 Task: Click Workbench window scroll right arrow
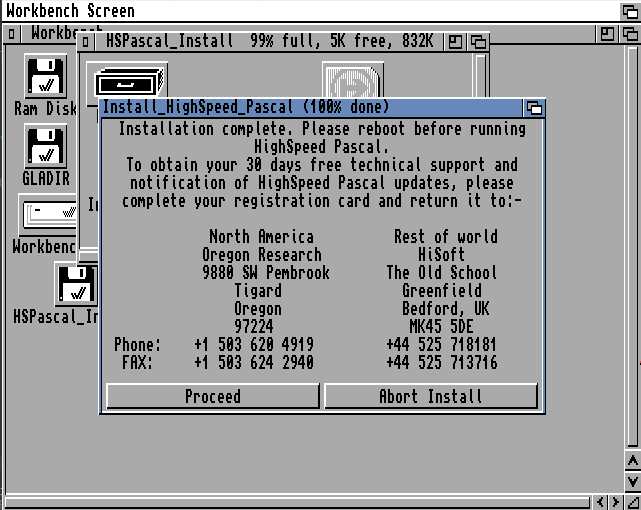tap(615, 502)
